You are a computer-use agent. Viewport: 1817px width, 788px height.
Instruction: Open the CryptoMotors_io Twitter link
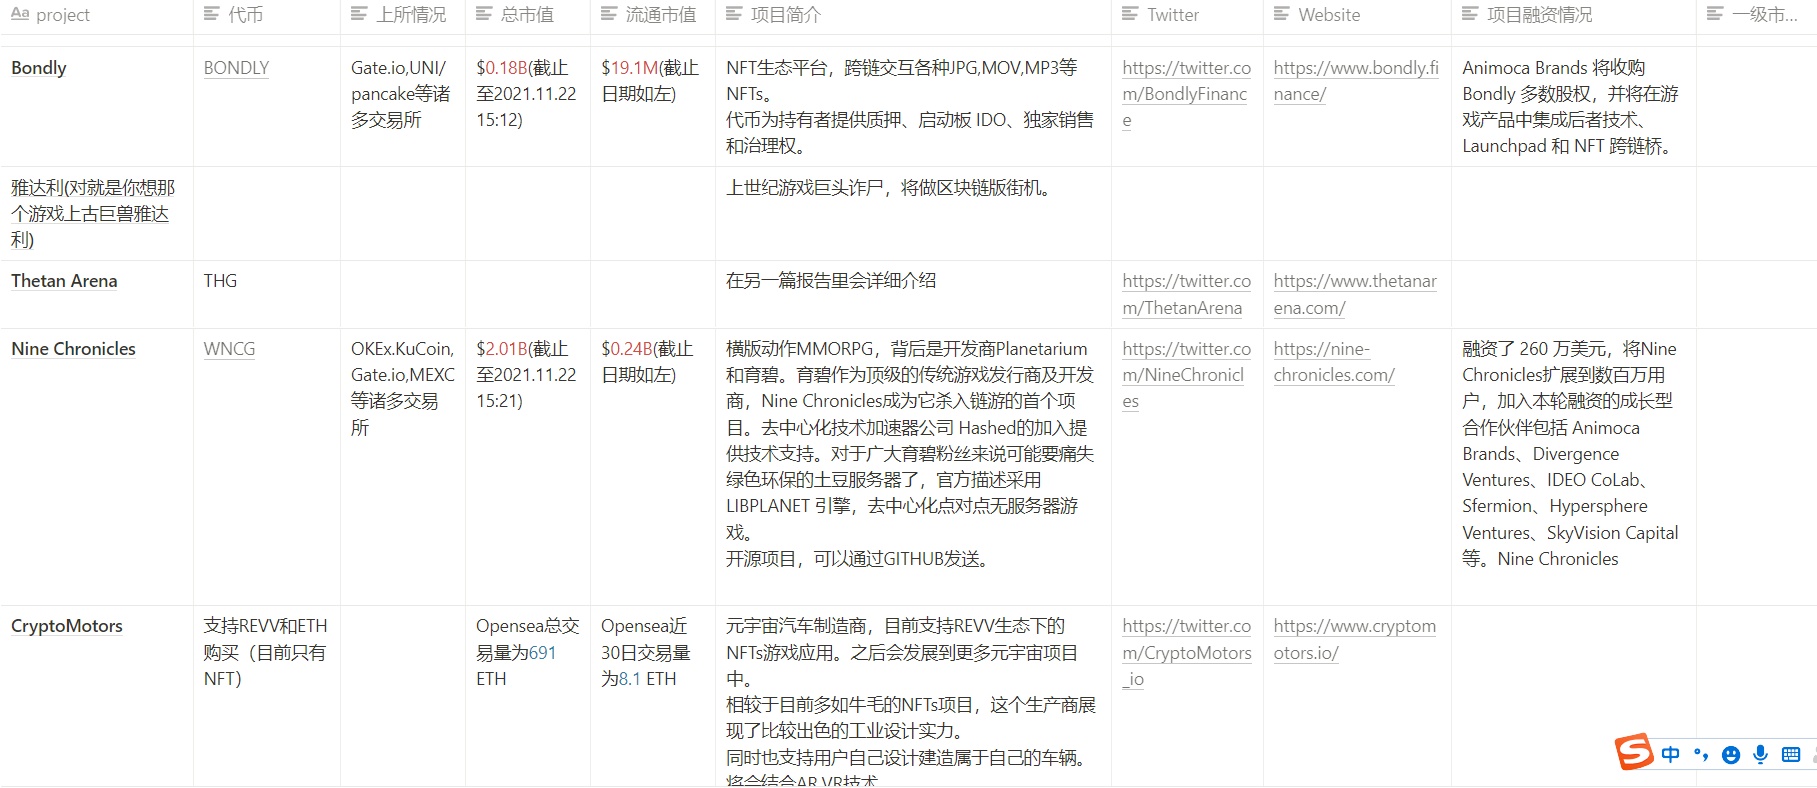pyautogui.click(x=1186, y=652)
